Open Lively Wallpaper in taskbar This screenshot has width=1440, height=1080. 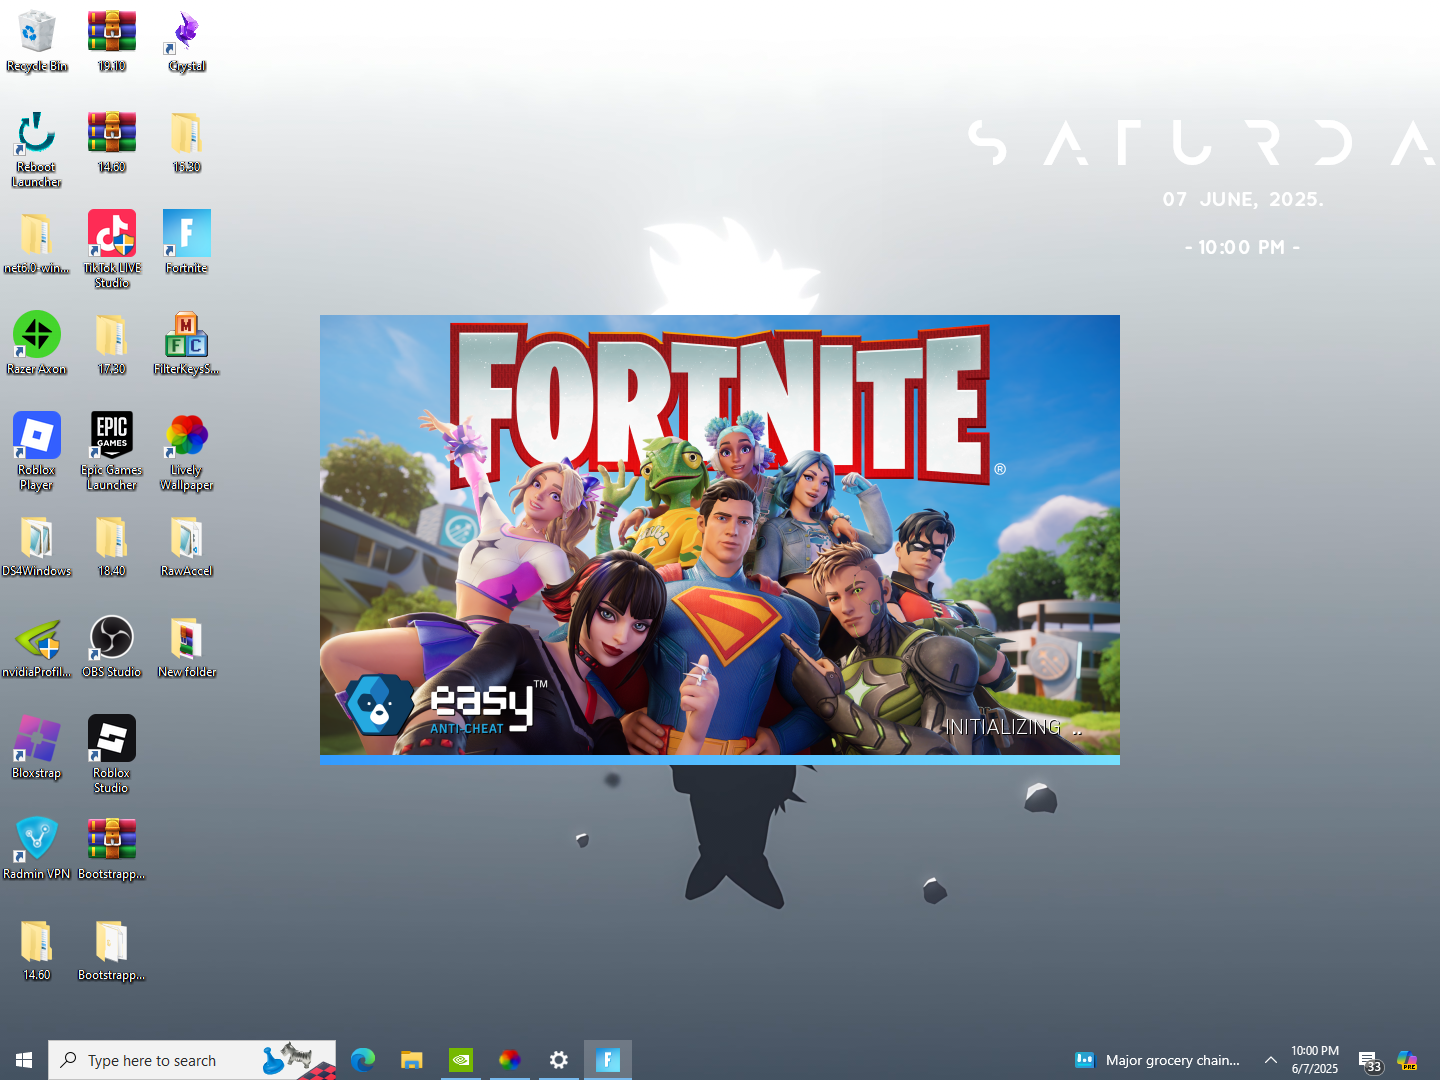[x=510, y=1060]
